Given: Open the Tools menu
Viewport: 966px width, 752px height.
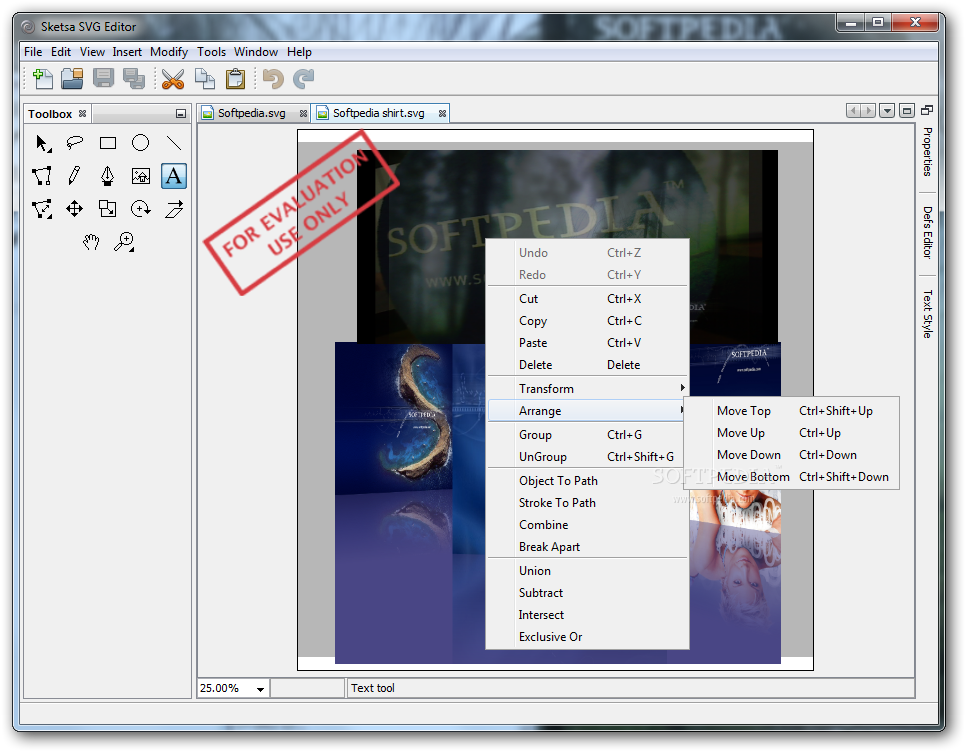Looking at the screenshot, I should click(211, 52).
